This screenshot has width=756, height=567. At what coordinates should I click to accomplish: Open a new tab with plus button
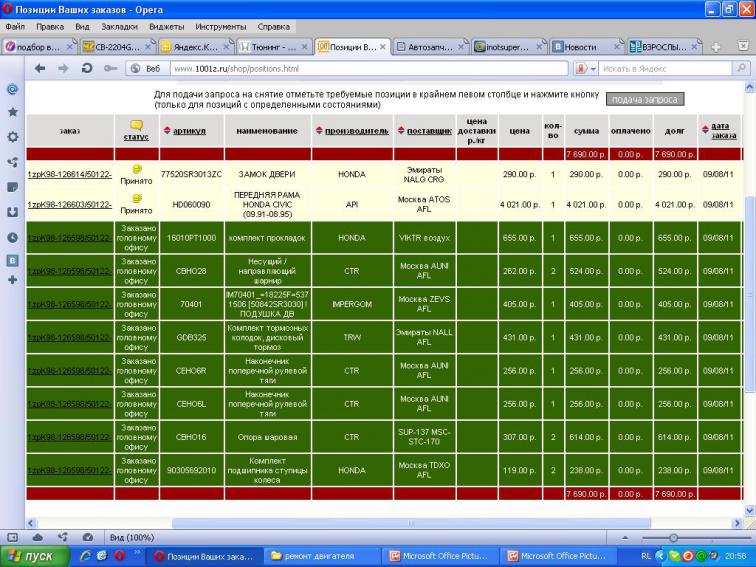point(716,47)
